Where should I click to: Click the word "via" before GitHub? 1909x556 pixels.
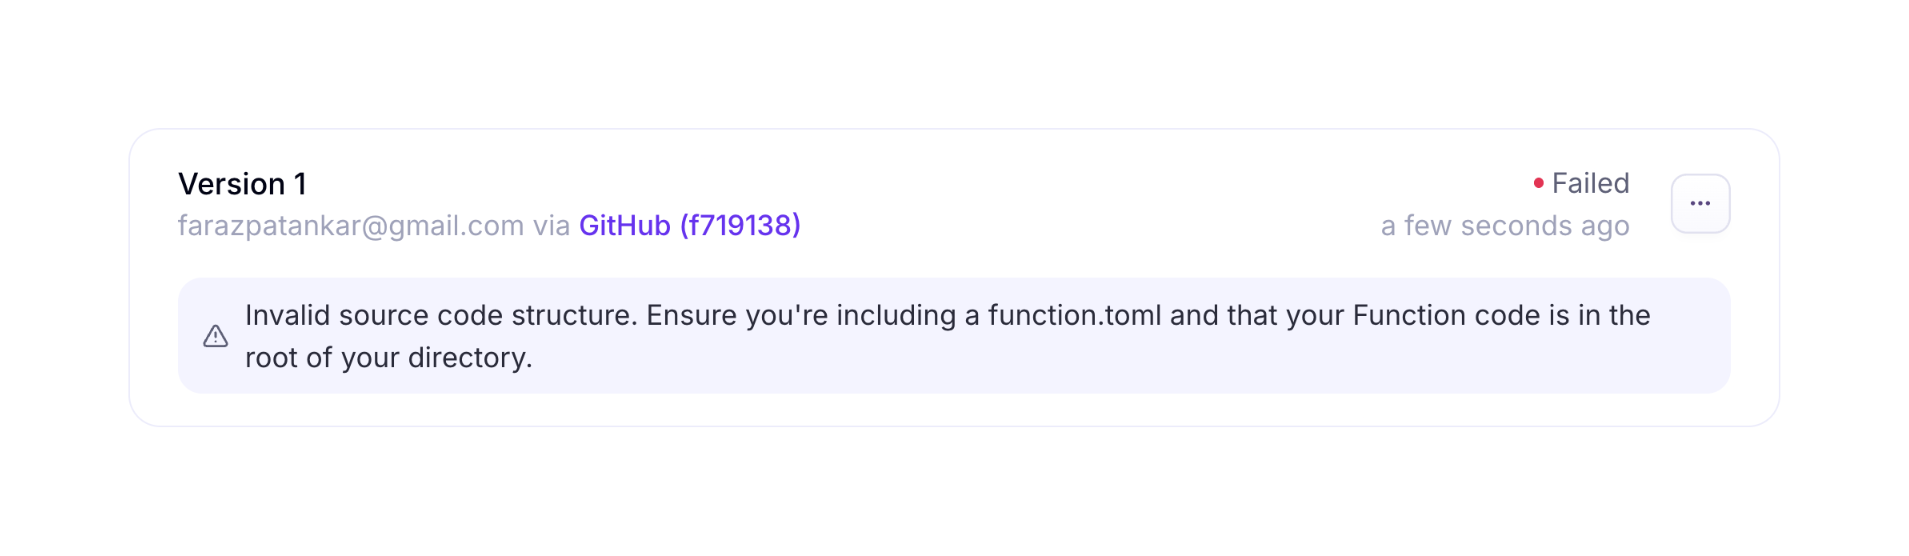tap(551, 226)
